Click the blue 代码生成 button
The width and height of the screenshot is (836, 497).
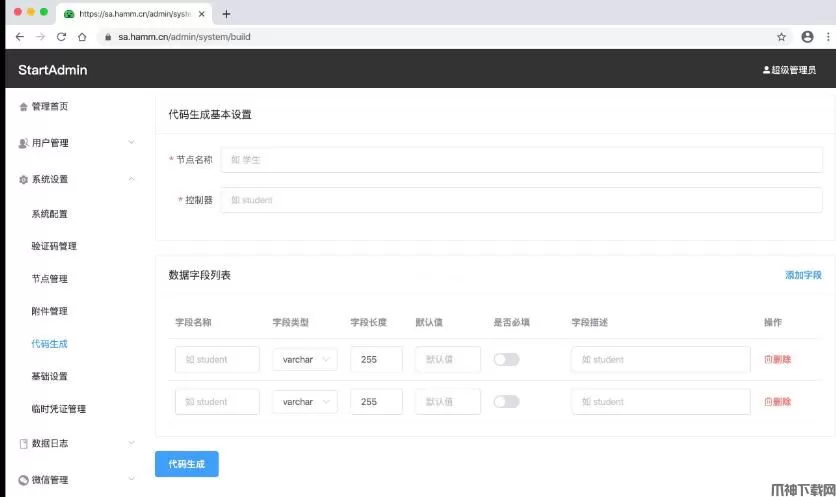tap(186, 464)
